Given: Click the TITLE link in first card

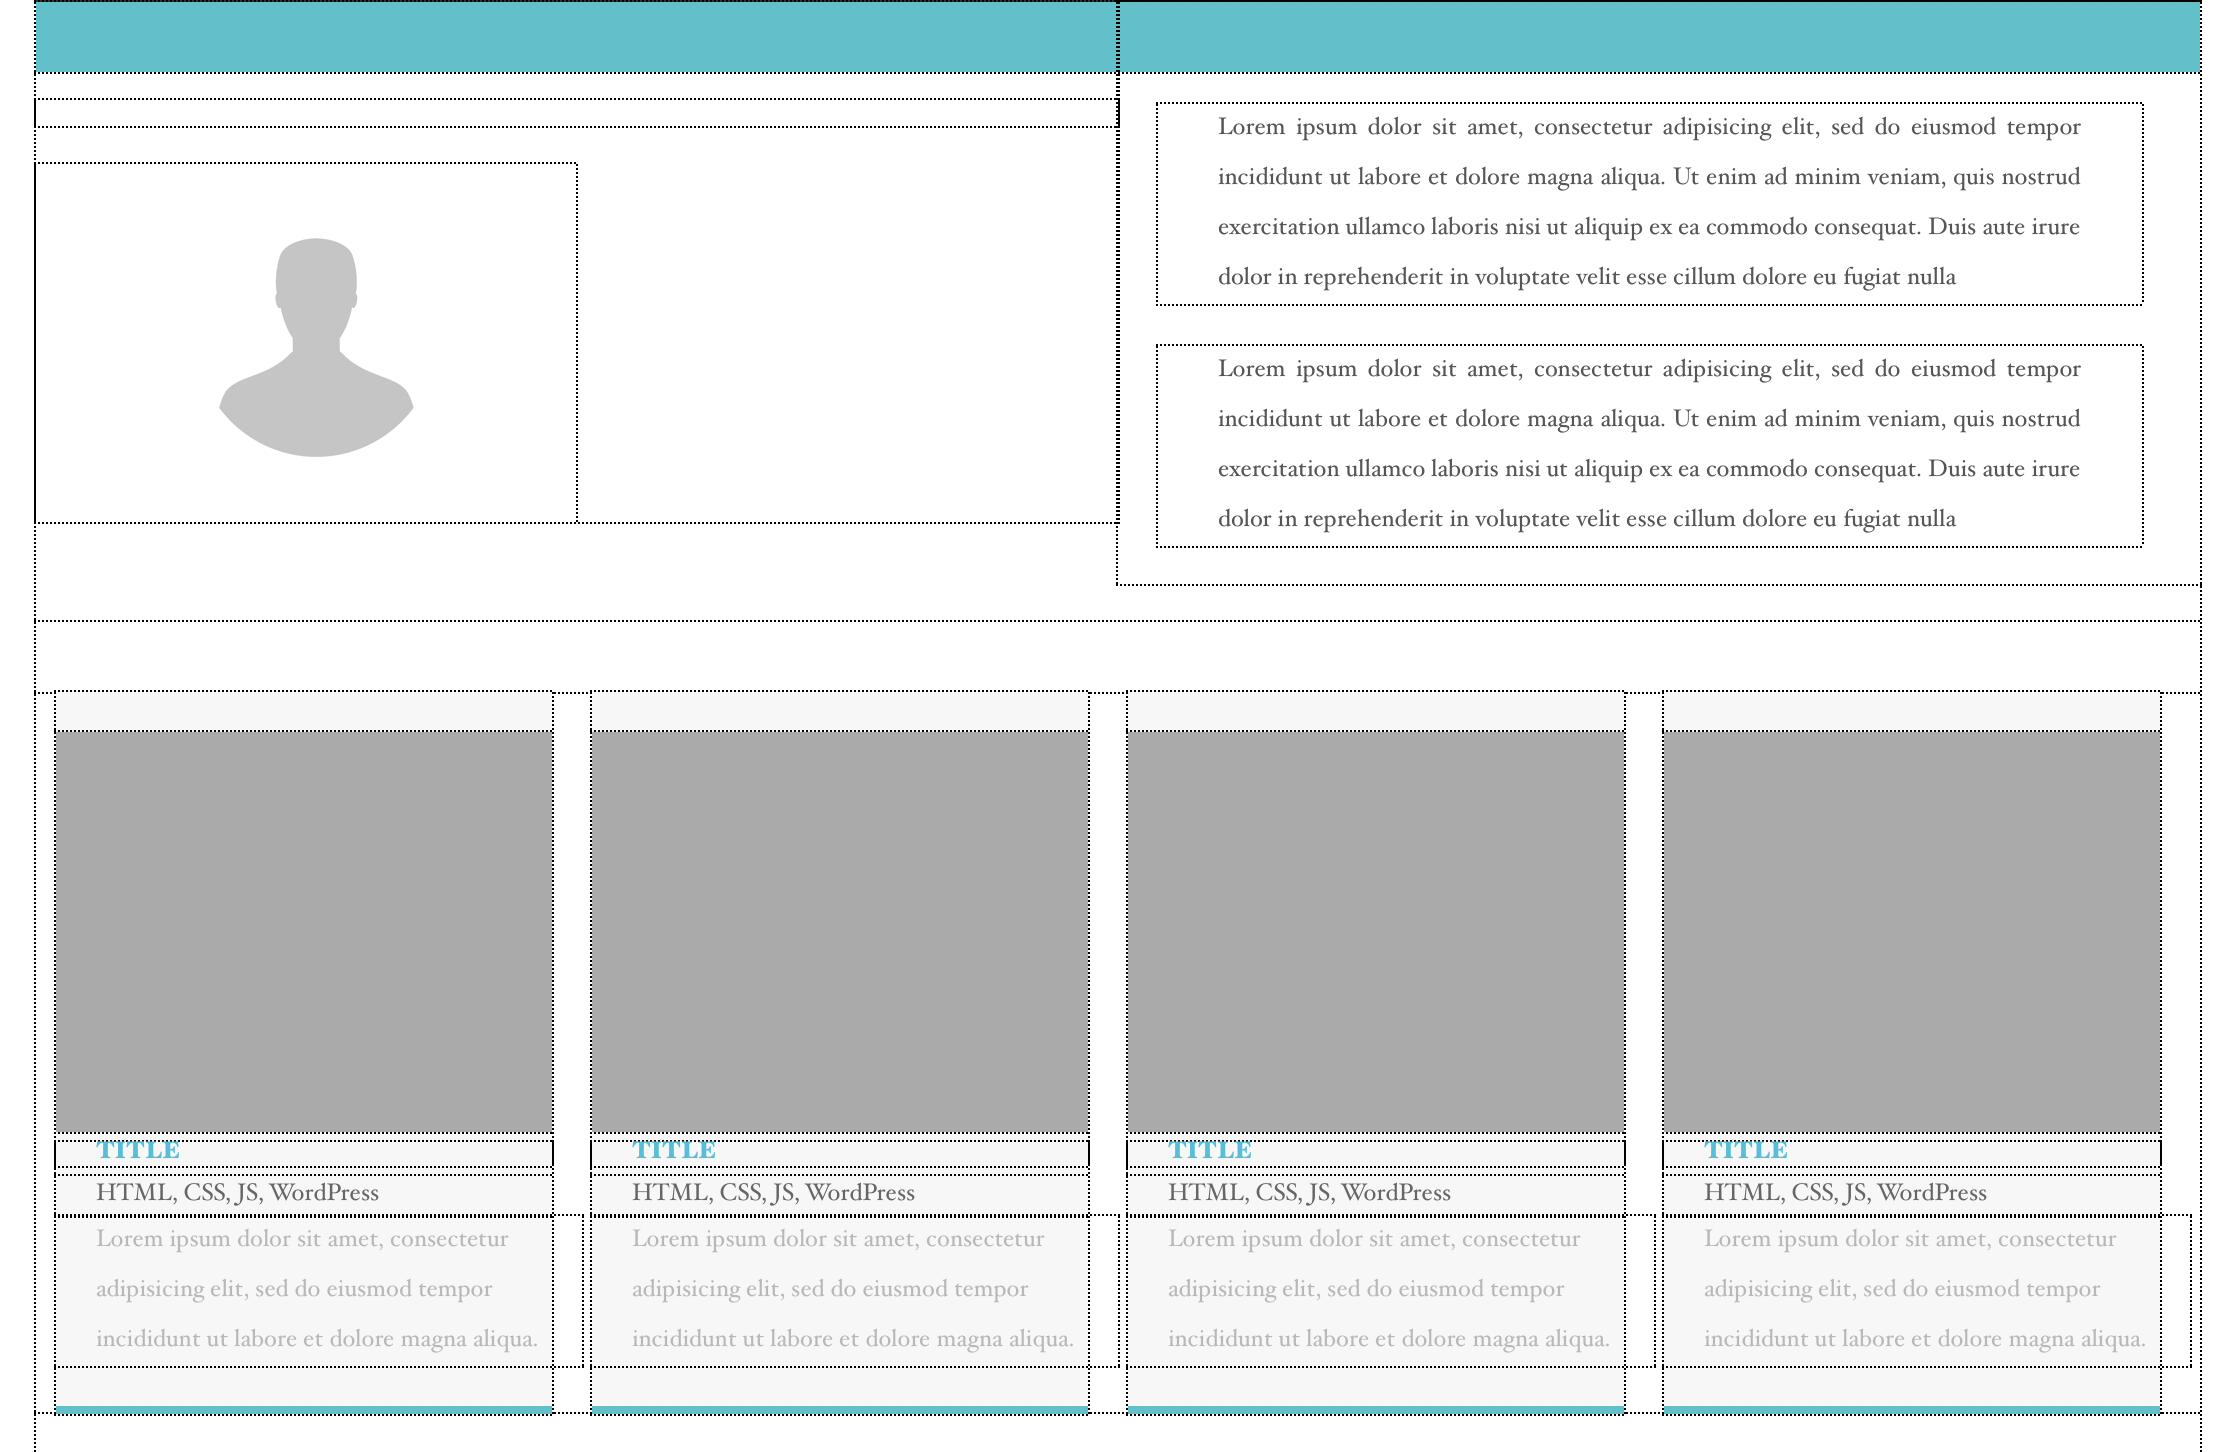Looking at the screenshot, I should coord(138,1151).
